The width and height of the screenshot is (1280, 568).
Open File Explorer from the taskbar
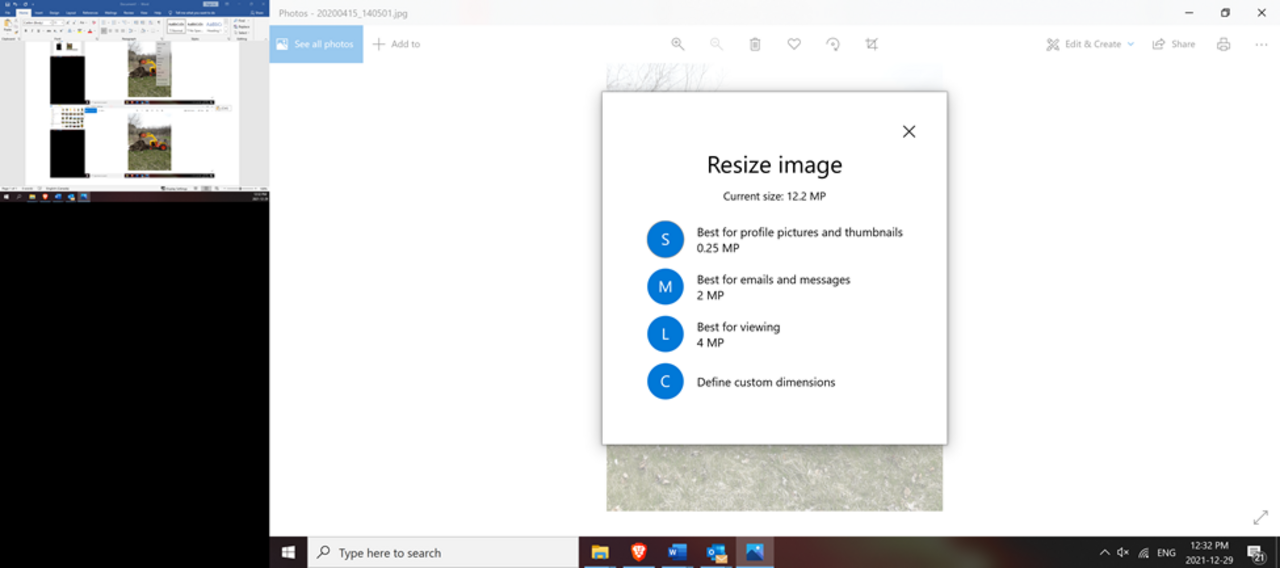pos(600,552)
